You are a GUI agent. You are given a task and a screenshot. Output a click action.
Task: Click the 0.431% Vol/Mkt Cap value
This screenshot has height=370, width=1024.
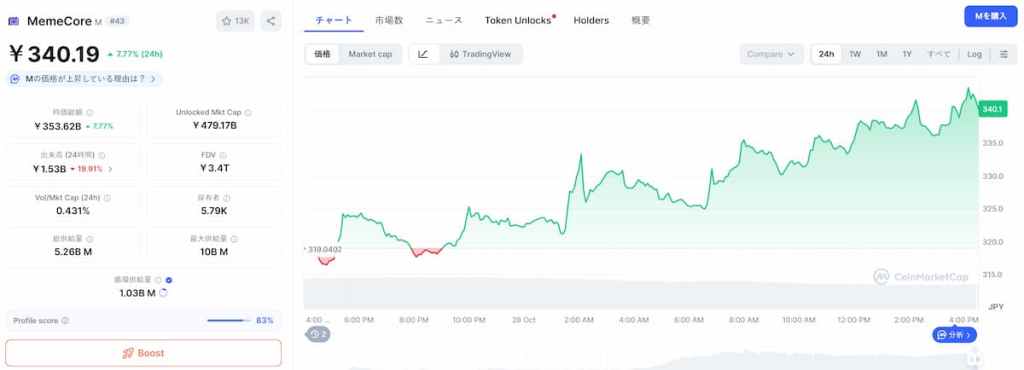coord(73,211)
